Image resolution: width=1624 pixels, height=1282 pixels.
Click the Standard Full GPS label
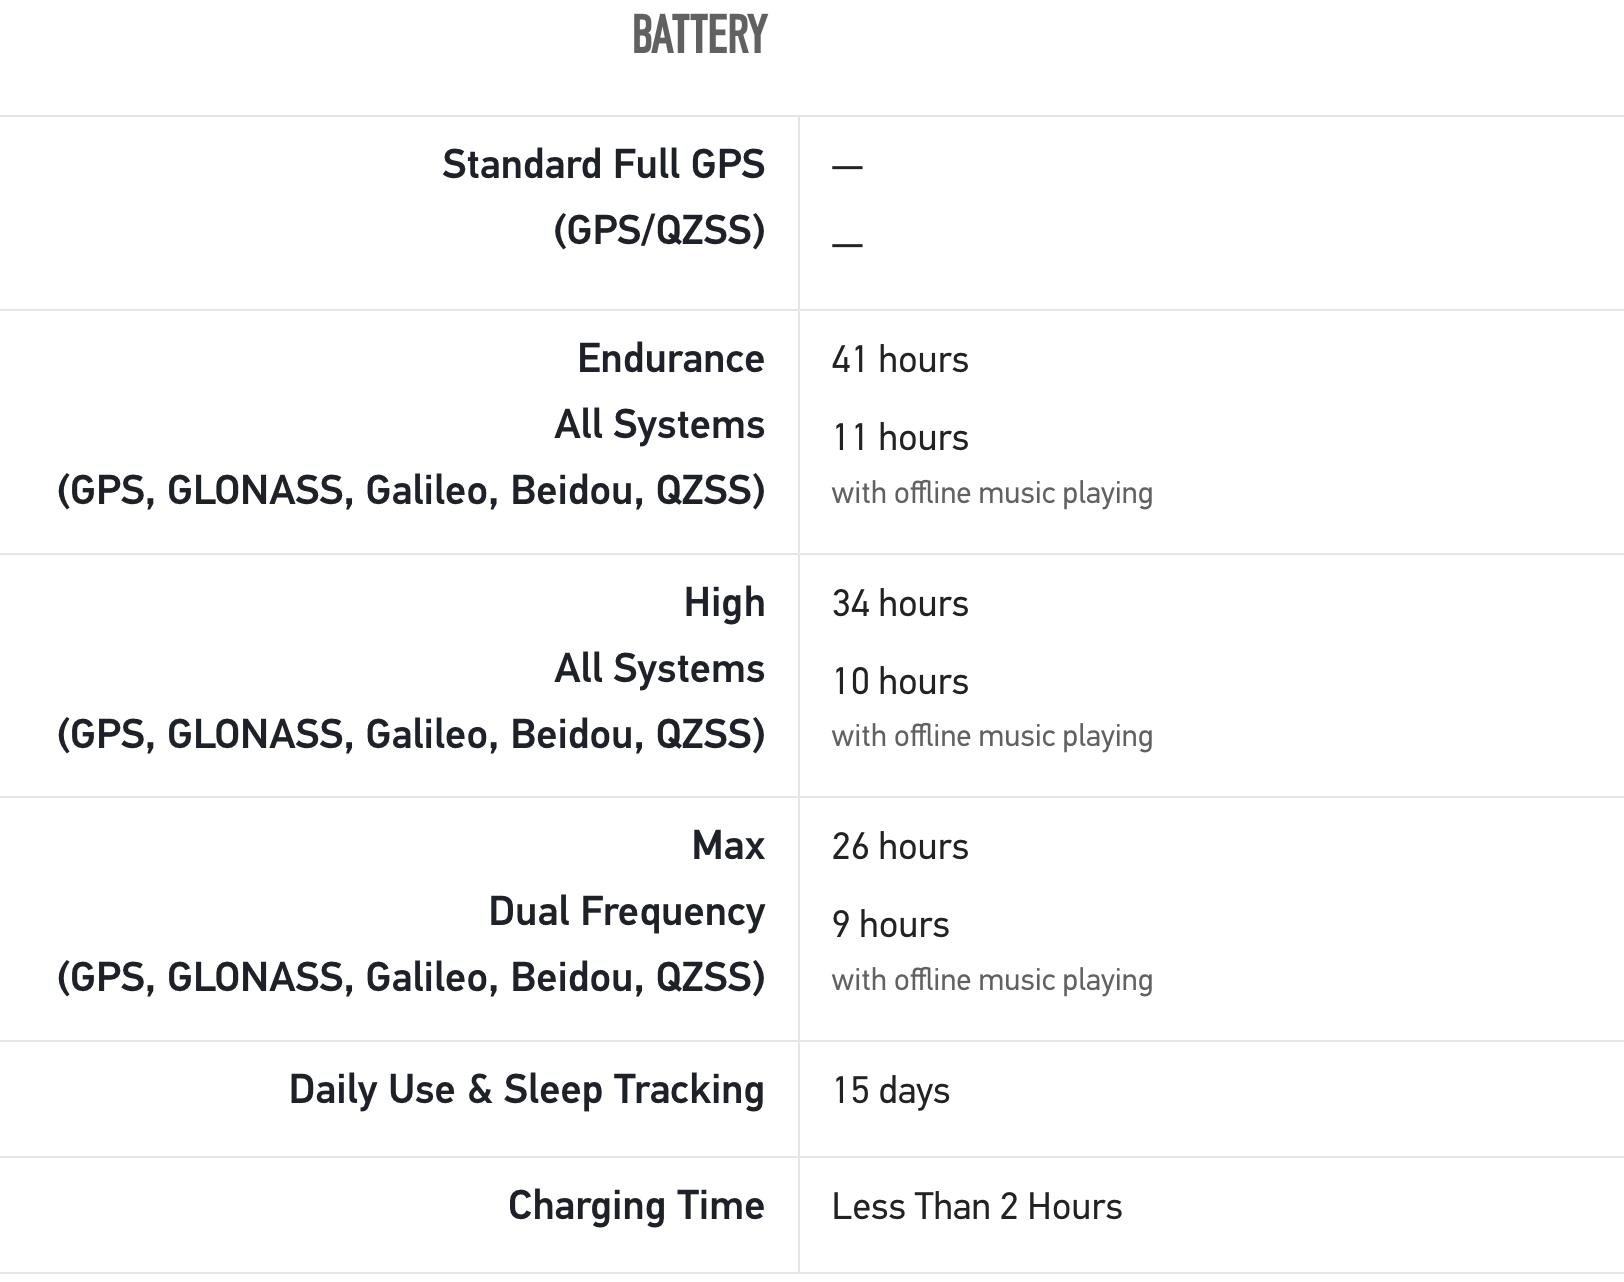(x=603, y=164)
